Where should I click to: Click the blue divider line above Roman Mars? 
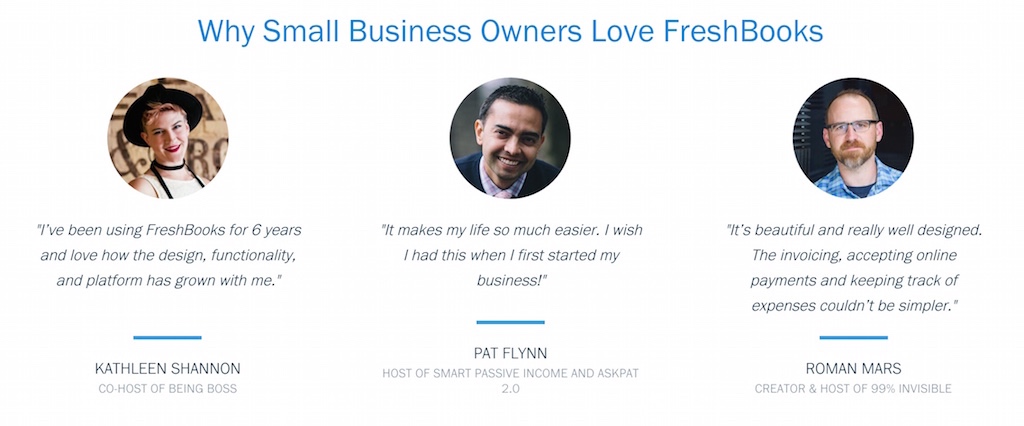click(x=854, y=337)
